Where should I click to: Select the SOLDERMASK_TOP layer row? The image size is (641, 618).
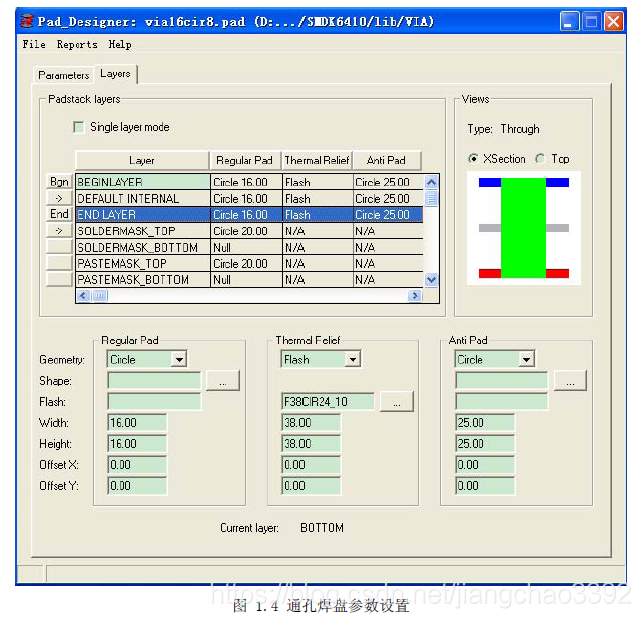142,231
